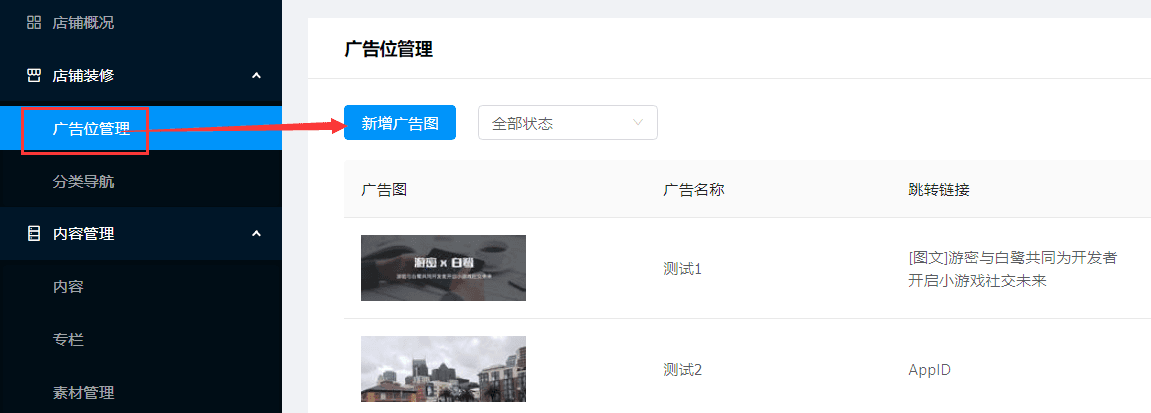The width and height of the screenshot is (1151, 413).
Task: Click the 测试1 ad thumbnail image
Action: pyautogui.click(x=443, y=268)
